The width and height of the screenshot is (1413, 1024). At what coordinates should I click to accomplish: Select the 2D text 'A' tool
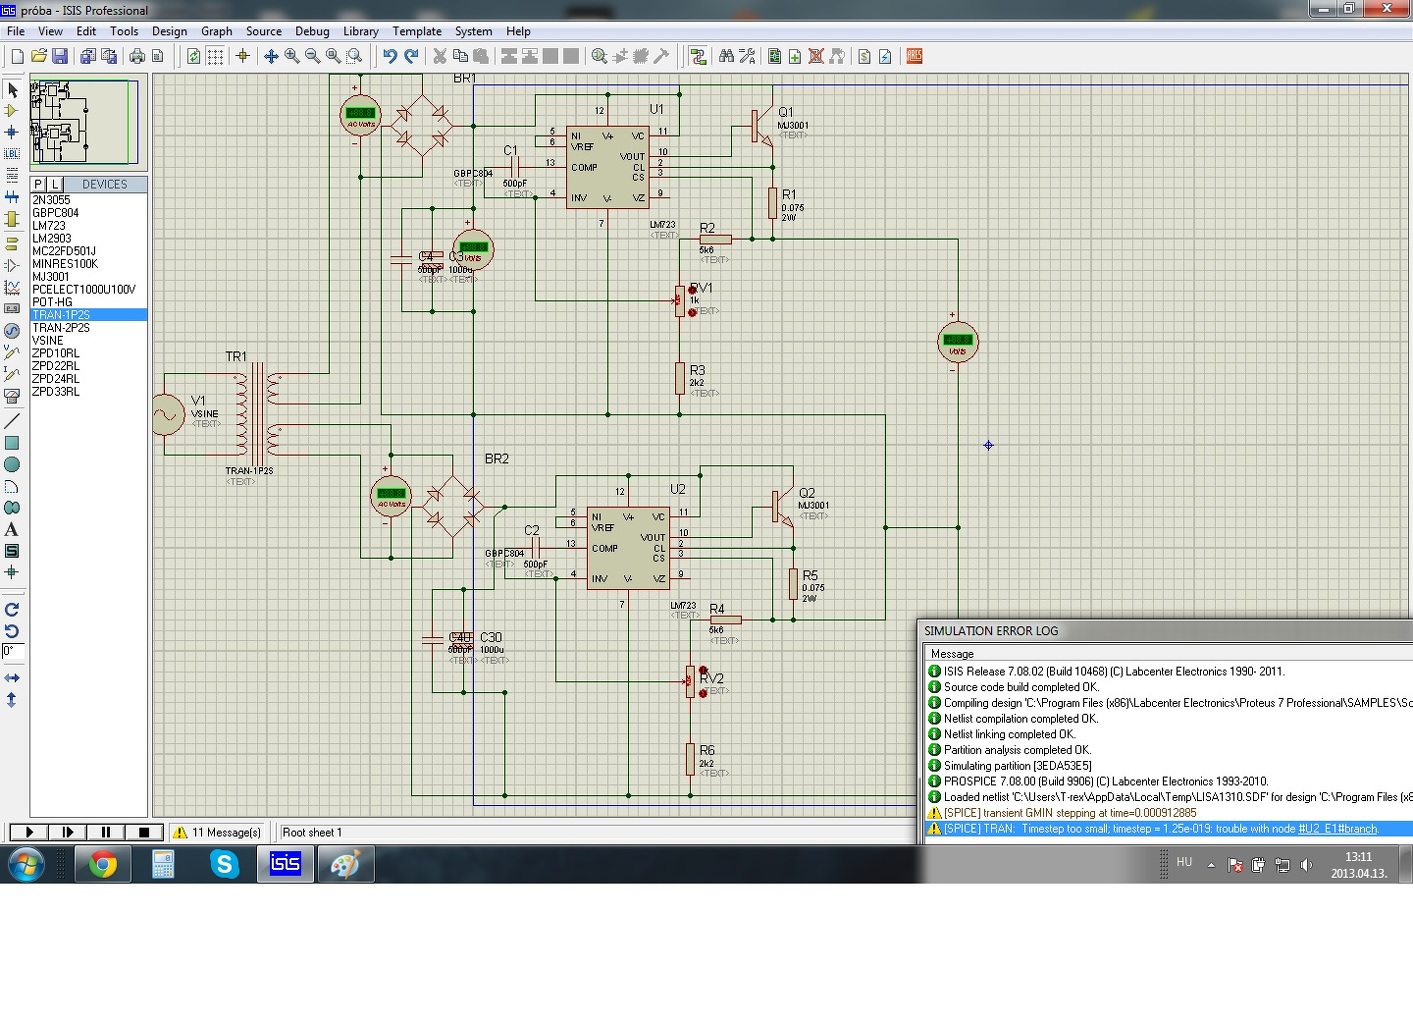pos(12,530)
